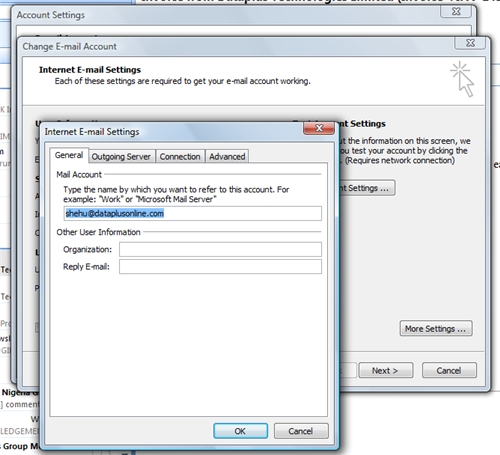Screen dimensions: 500x455
Task: Close the Change E-mail Account window
Action: click(x=470, y=43)
